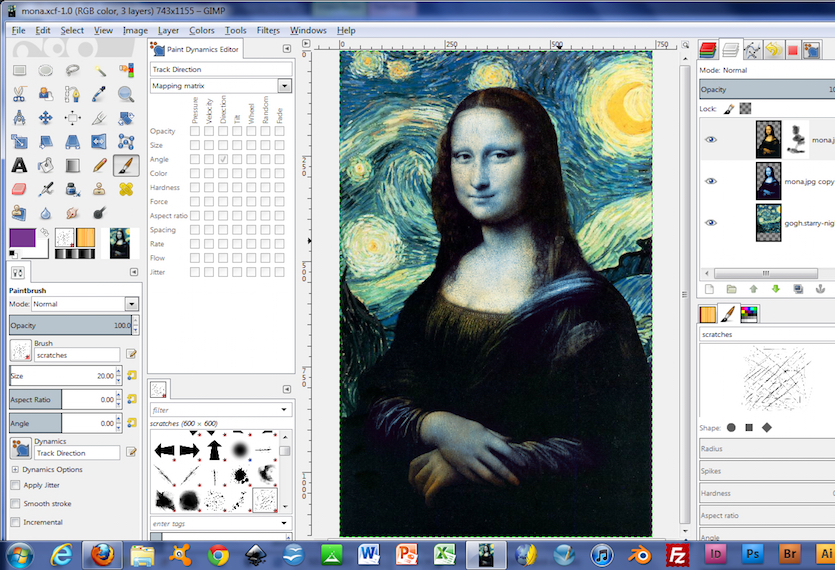Open the Paths tab icon
Viewport: 835px width, 570px height.
[752, 51]
